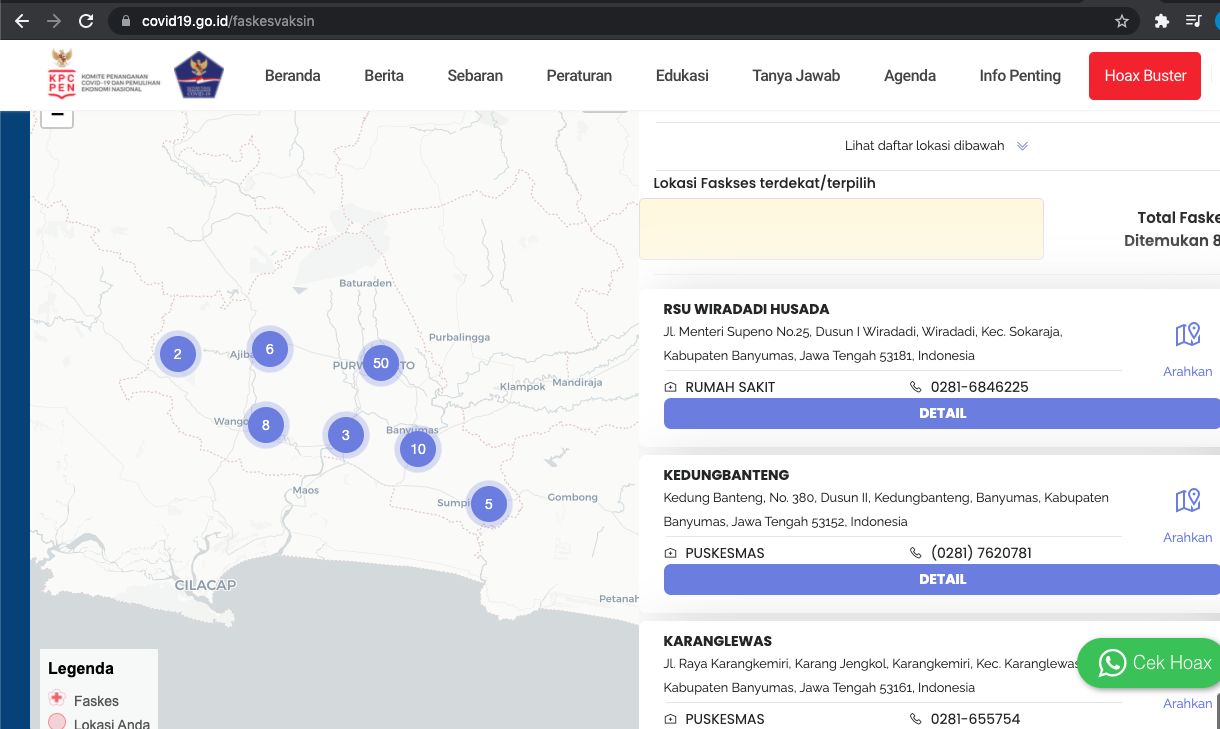Click the WhatsApp icon in Cek Hoax

click(x=1112, y=663)
